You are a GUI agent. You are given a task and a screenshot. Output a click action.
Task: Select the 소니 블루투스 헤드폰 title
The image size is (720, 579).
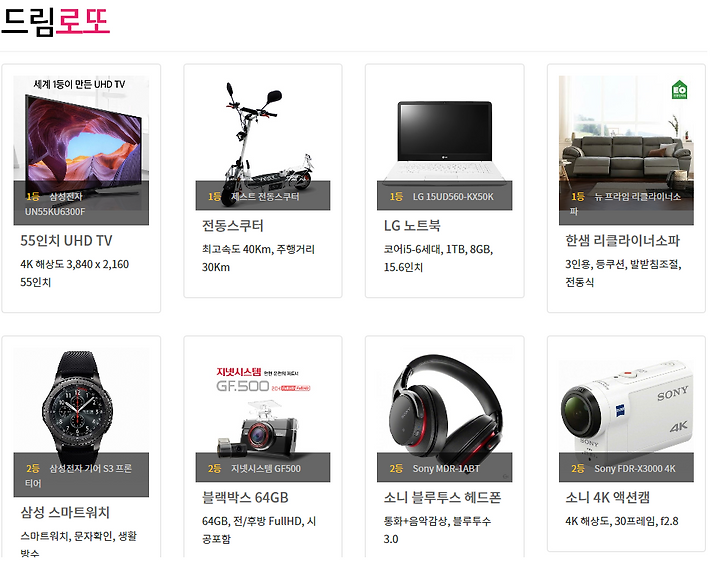point(442,498)
